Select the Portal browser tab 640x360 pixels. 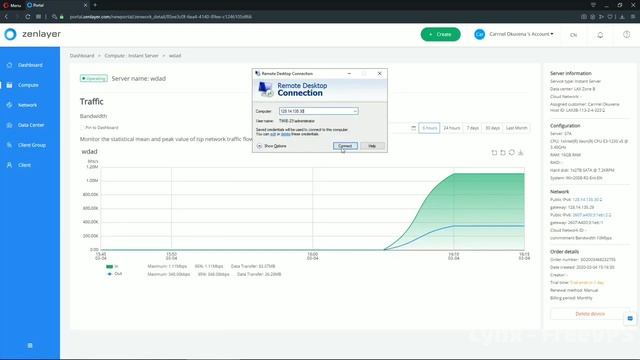[x=56, y=5]
